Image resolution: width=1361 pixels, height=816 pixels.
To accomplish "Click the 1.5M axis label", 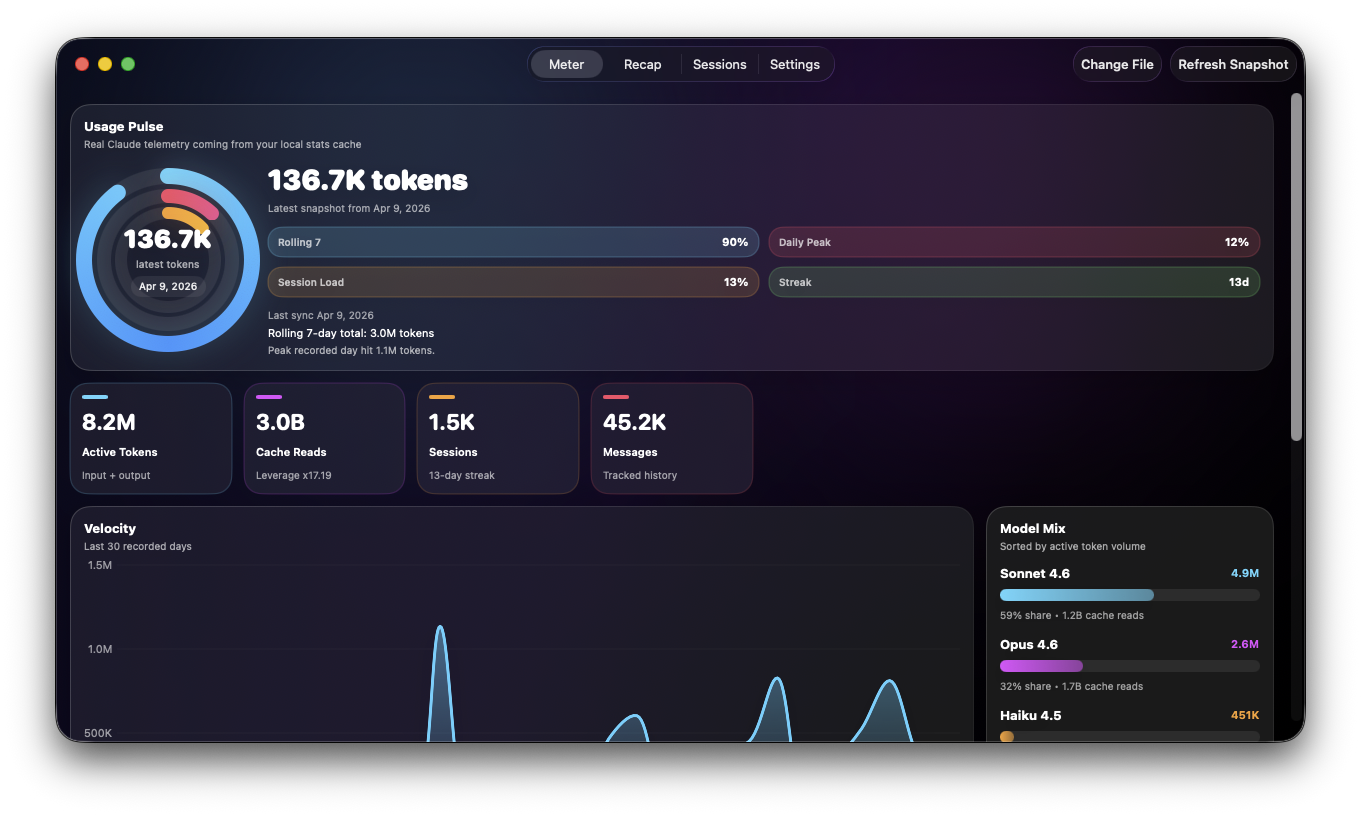I will click(x=100, y=566).
